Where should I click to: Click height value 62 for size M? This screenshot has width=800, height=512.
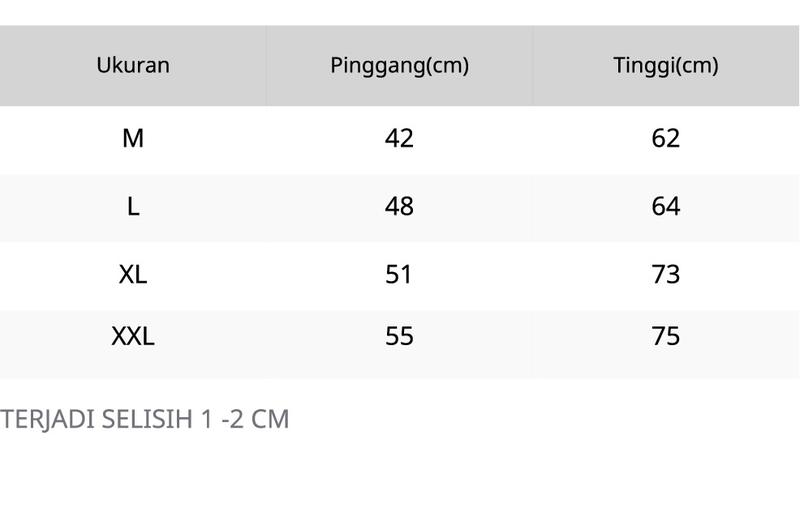click(x=666, y=138)
